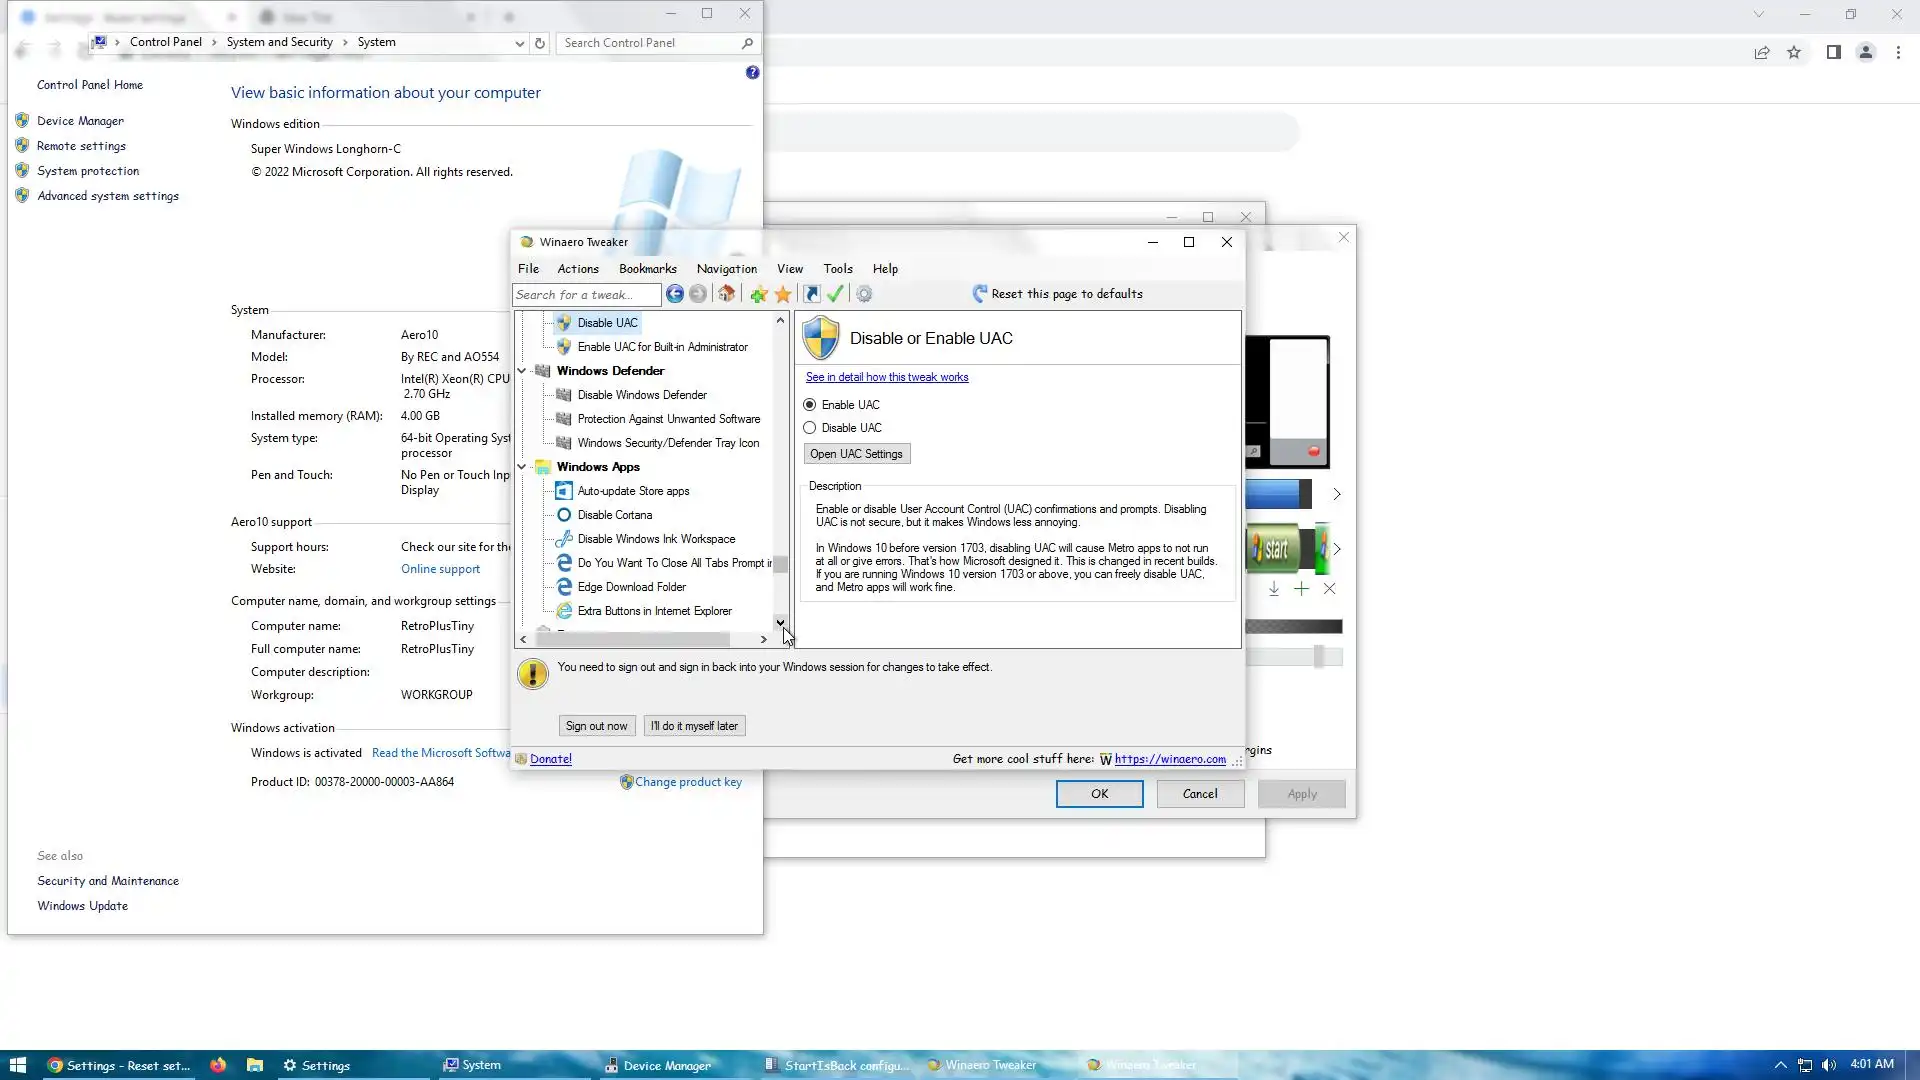
Task: Select Disable Cortana tweak in tree
Action: tap(614, 515)
